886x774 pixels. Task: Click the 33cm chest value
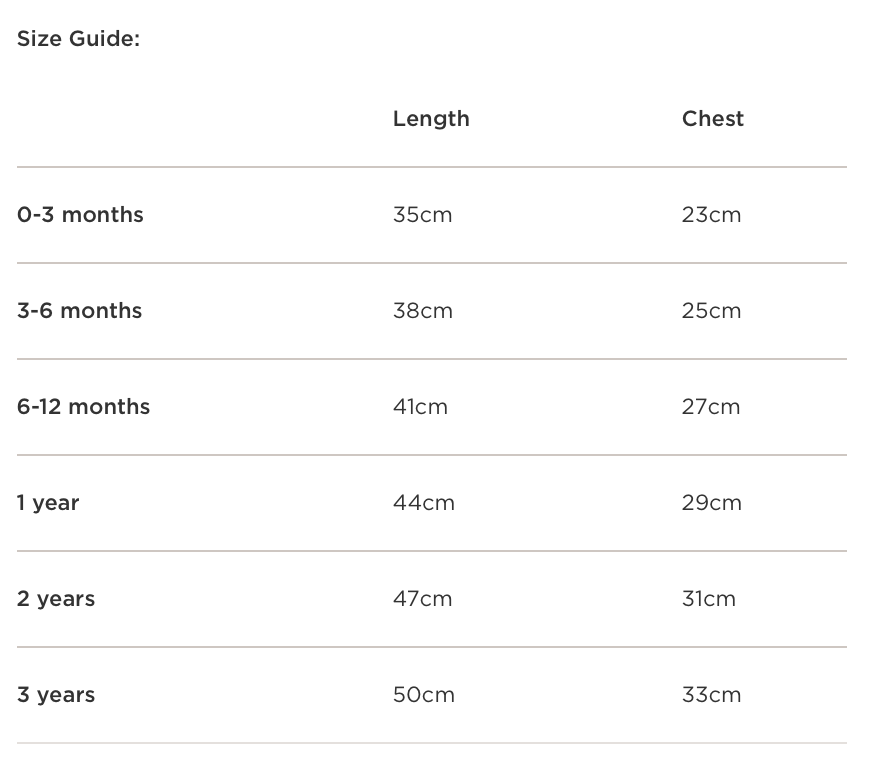[712, 695]
